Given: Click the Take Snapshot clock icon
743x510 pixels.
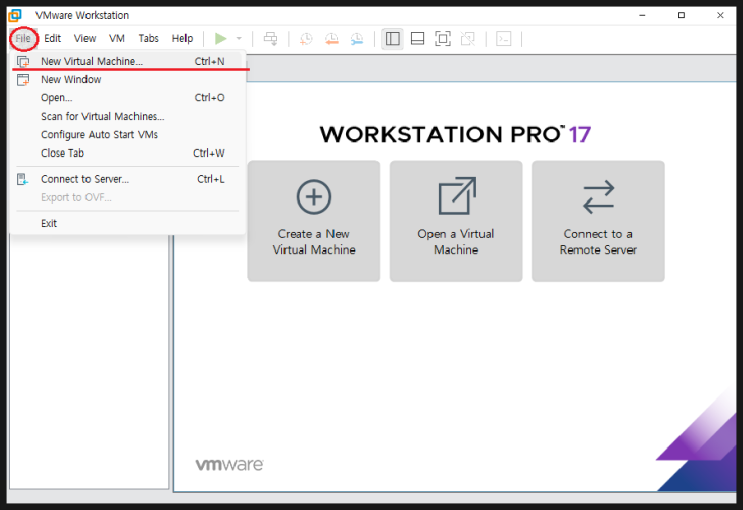Looking at the screenshot, I should 306,38.
